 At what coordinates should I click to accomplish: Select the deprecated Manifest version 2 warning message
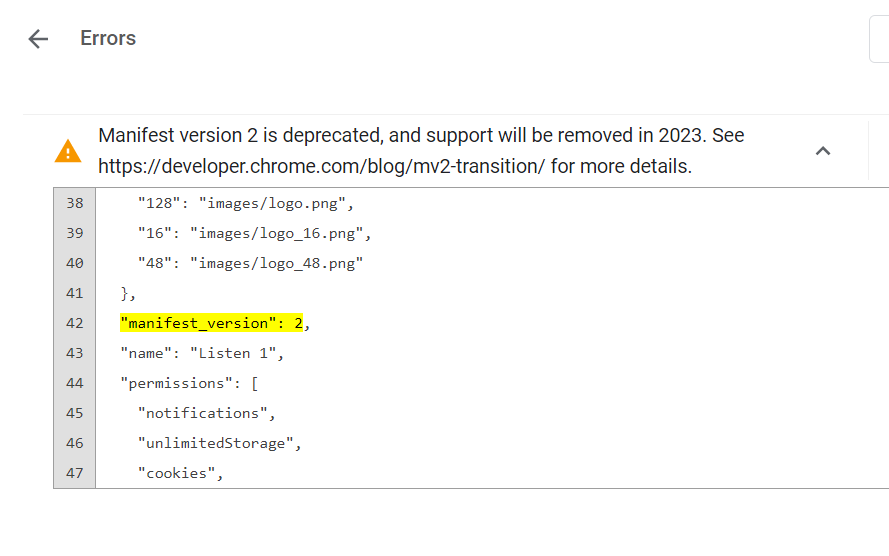pyautogui.click(x=421, y=151)
